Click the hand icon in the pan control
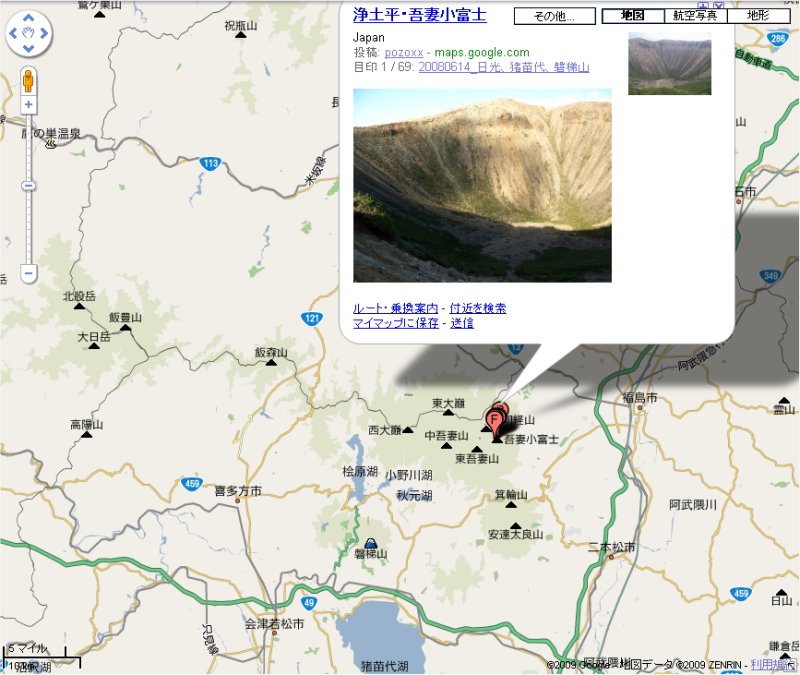 pos(29,33)
